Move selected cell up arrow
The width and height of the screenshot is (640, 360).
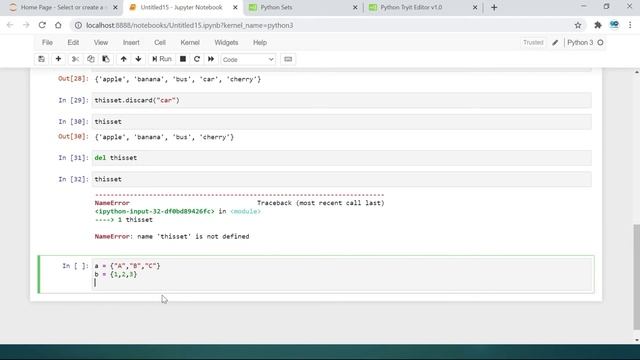(x=123, y=59)
